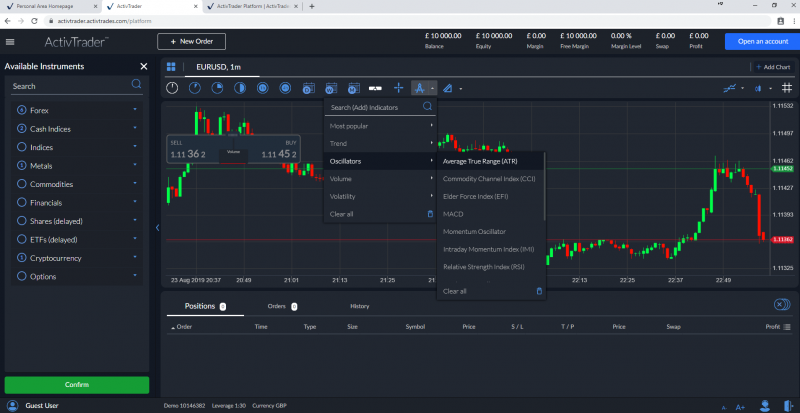Viewport: 800px width, 413px height.
Task: Click the search magnifier in Available Instruments
Action: coord(136,84)
